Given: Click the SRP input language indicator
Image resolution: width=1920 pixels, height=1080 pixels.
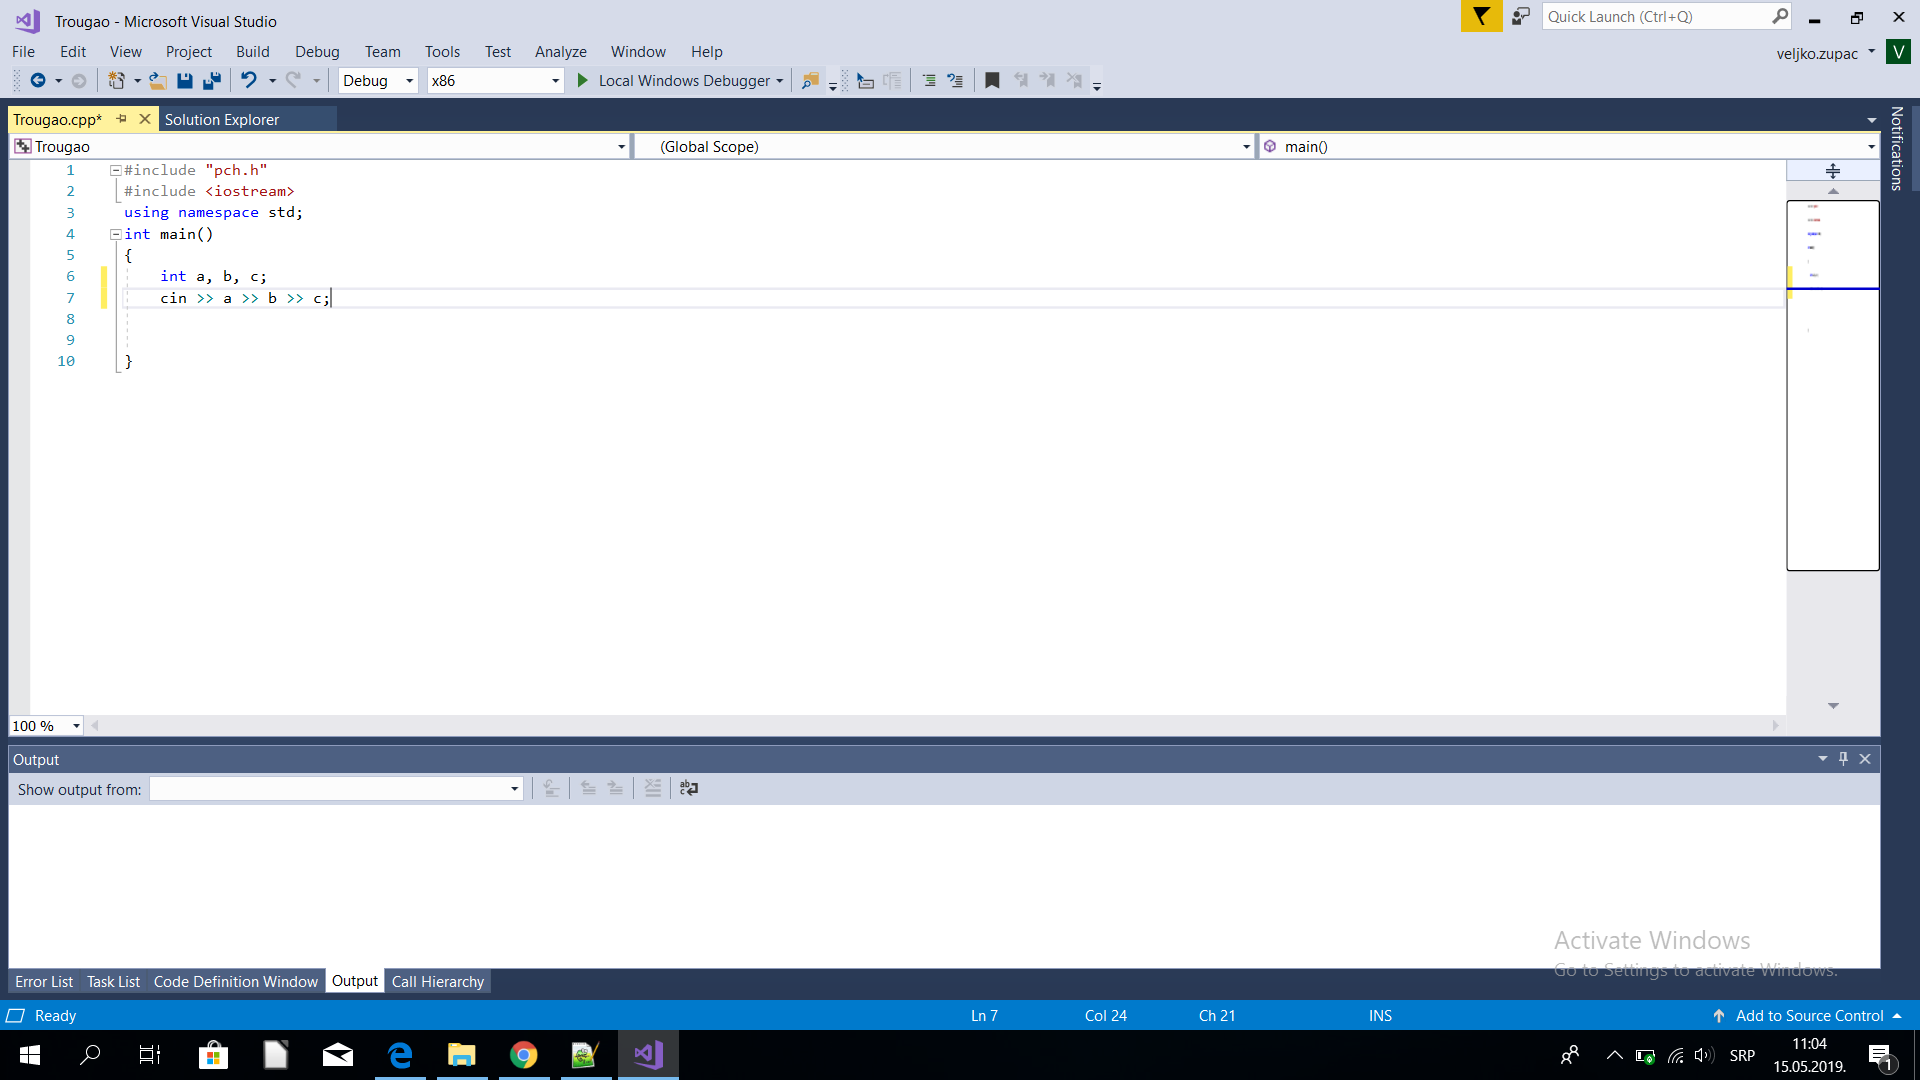Looking at the screenshot, I should coord(1742,1056).
